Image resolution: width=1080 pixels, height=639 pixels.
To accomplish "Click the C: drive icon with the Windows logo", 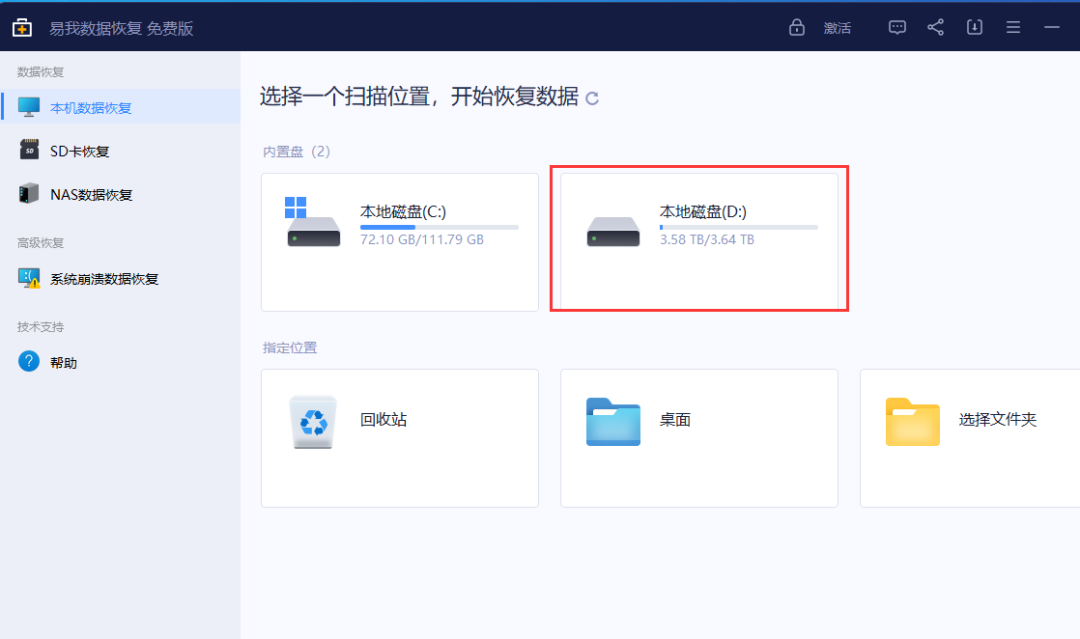I will (x=313, y=222).
